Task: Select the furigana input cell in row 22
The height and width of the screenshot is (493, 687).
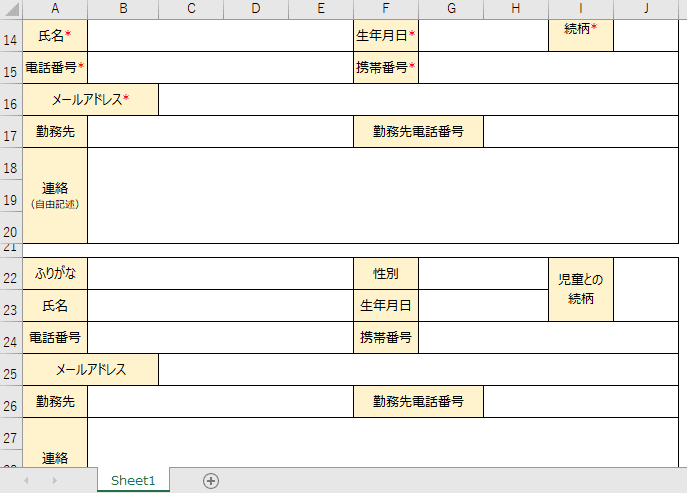Action: pos(220,273)
